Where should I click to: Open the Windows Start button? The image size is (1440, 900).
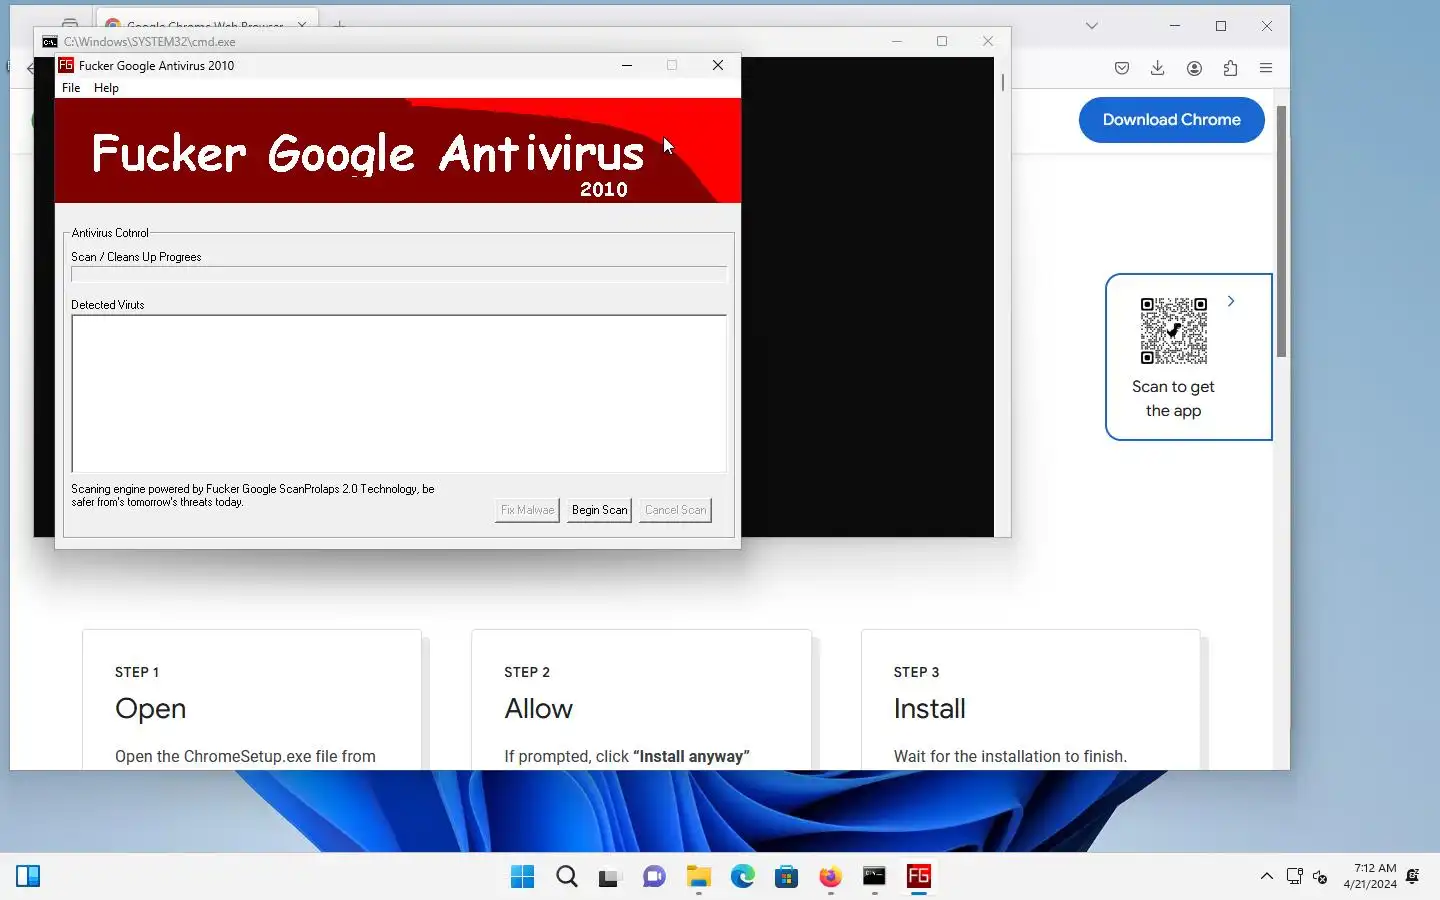(522, 877)
